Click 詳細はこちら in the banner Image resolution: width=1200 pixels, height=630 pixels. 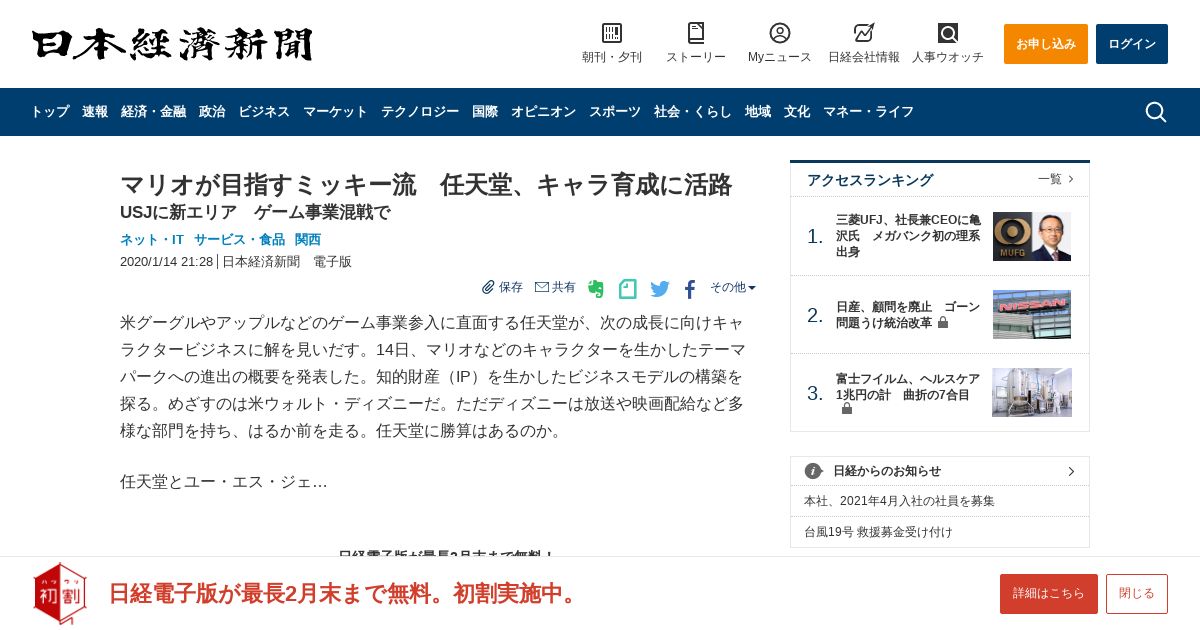coord(1049,594)
